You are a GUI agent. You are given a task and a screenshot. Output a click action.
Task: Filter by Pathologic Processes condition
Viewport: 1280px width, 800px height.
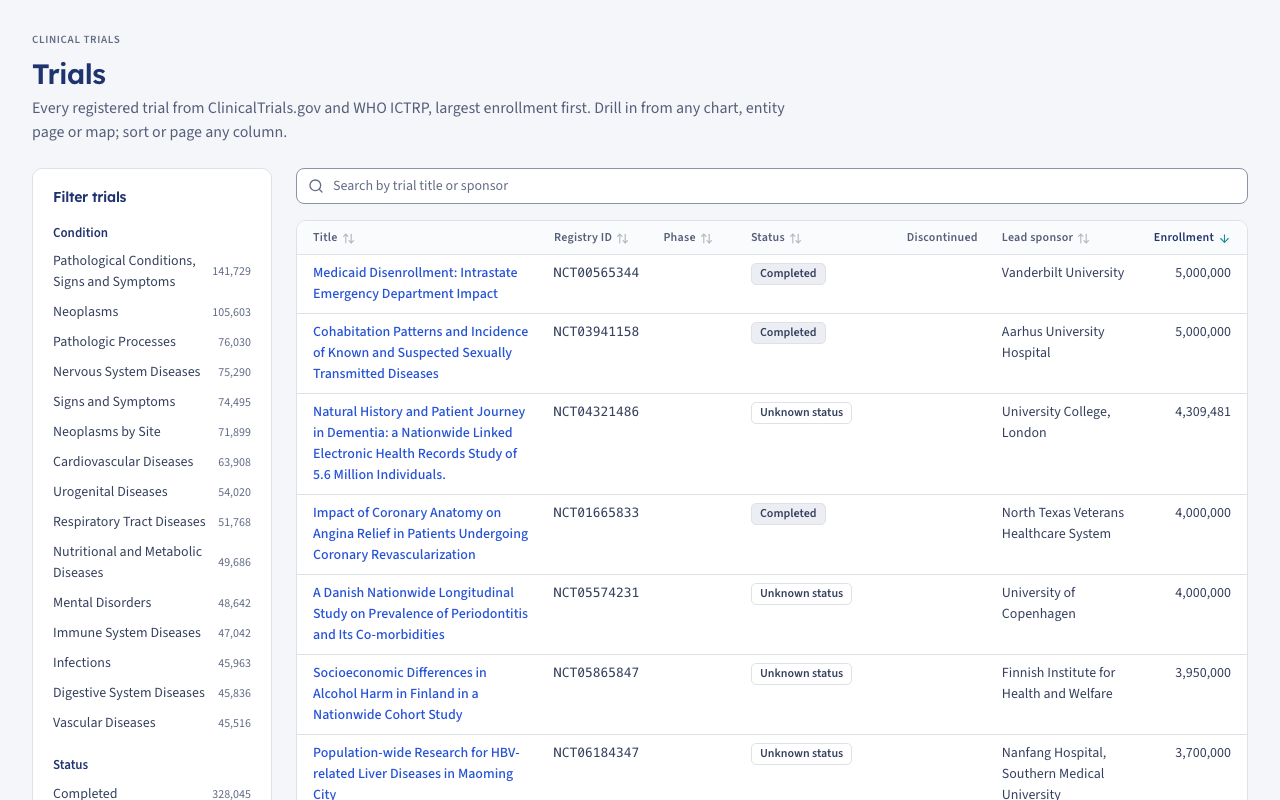click(152, 342)
